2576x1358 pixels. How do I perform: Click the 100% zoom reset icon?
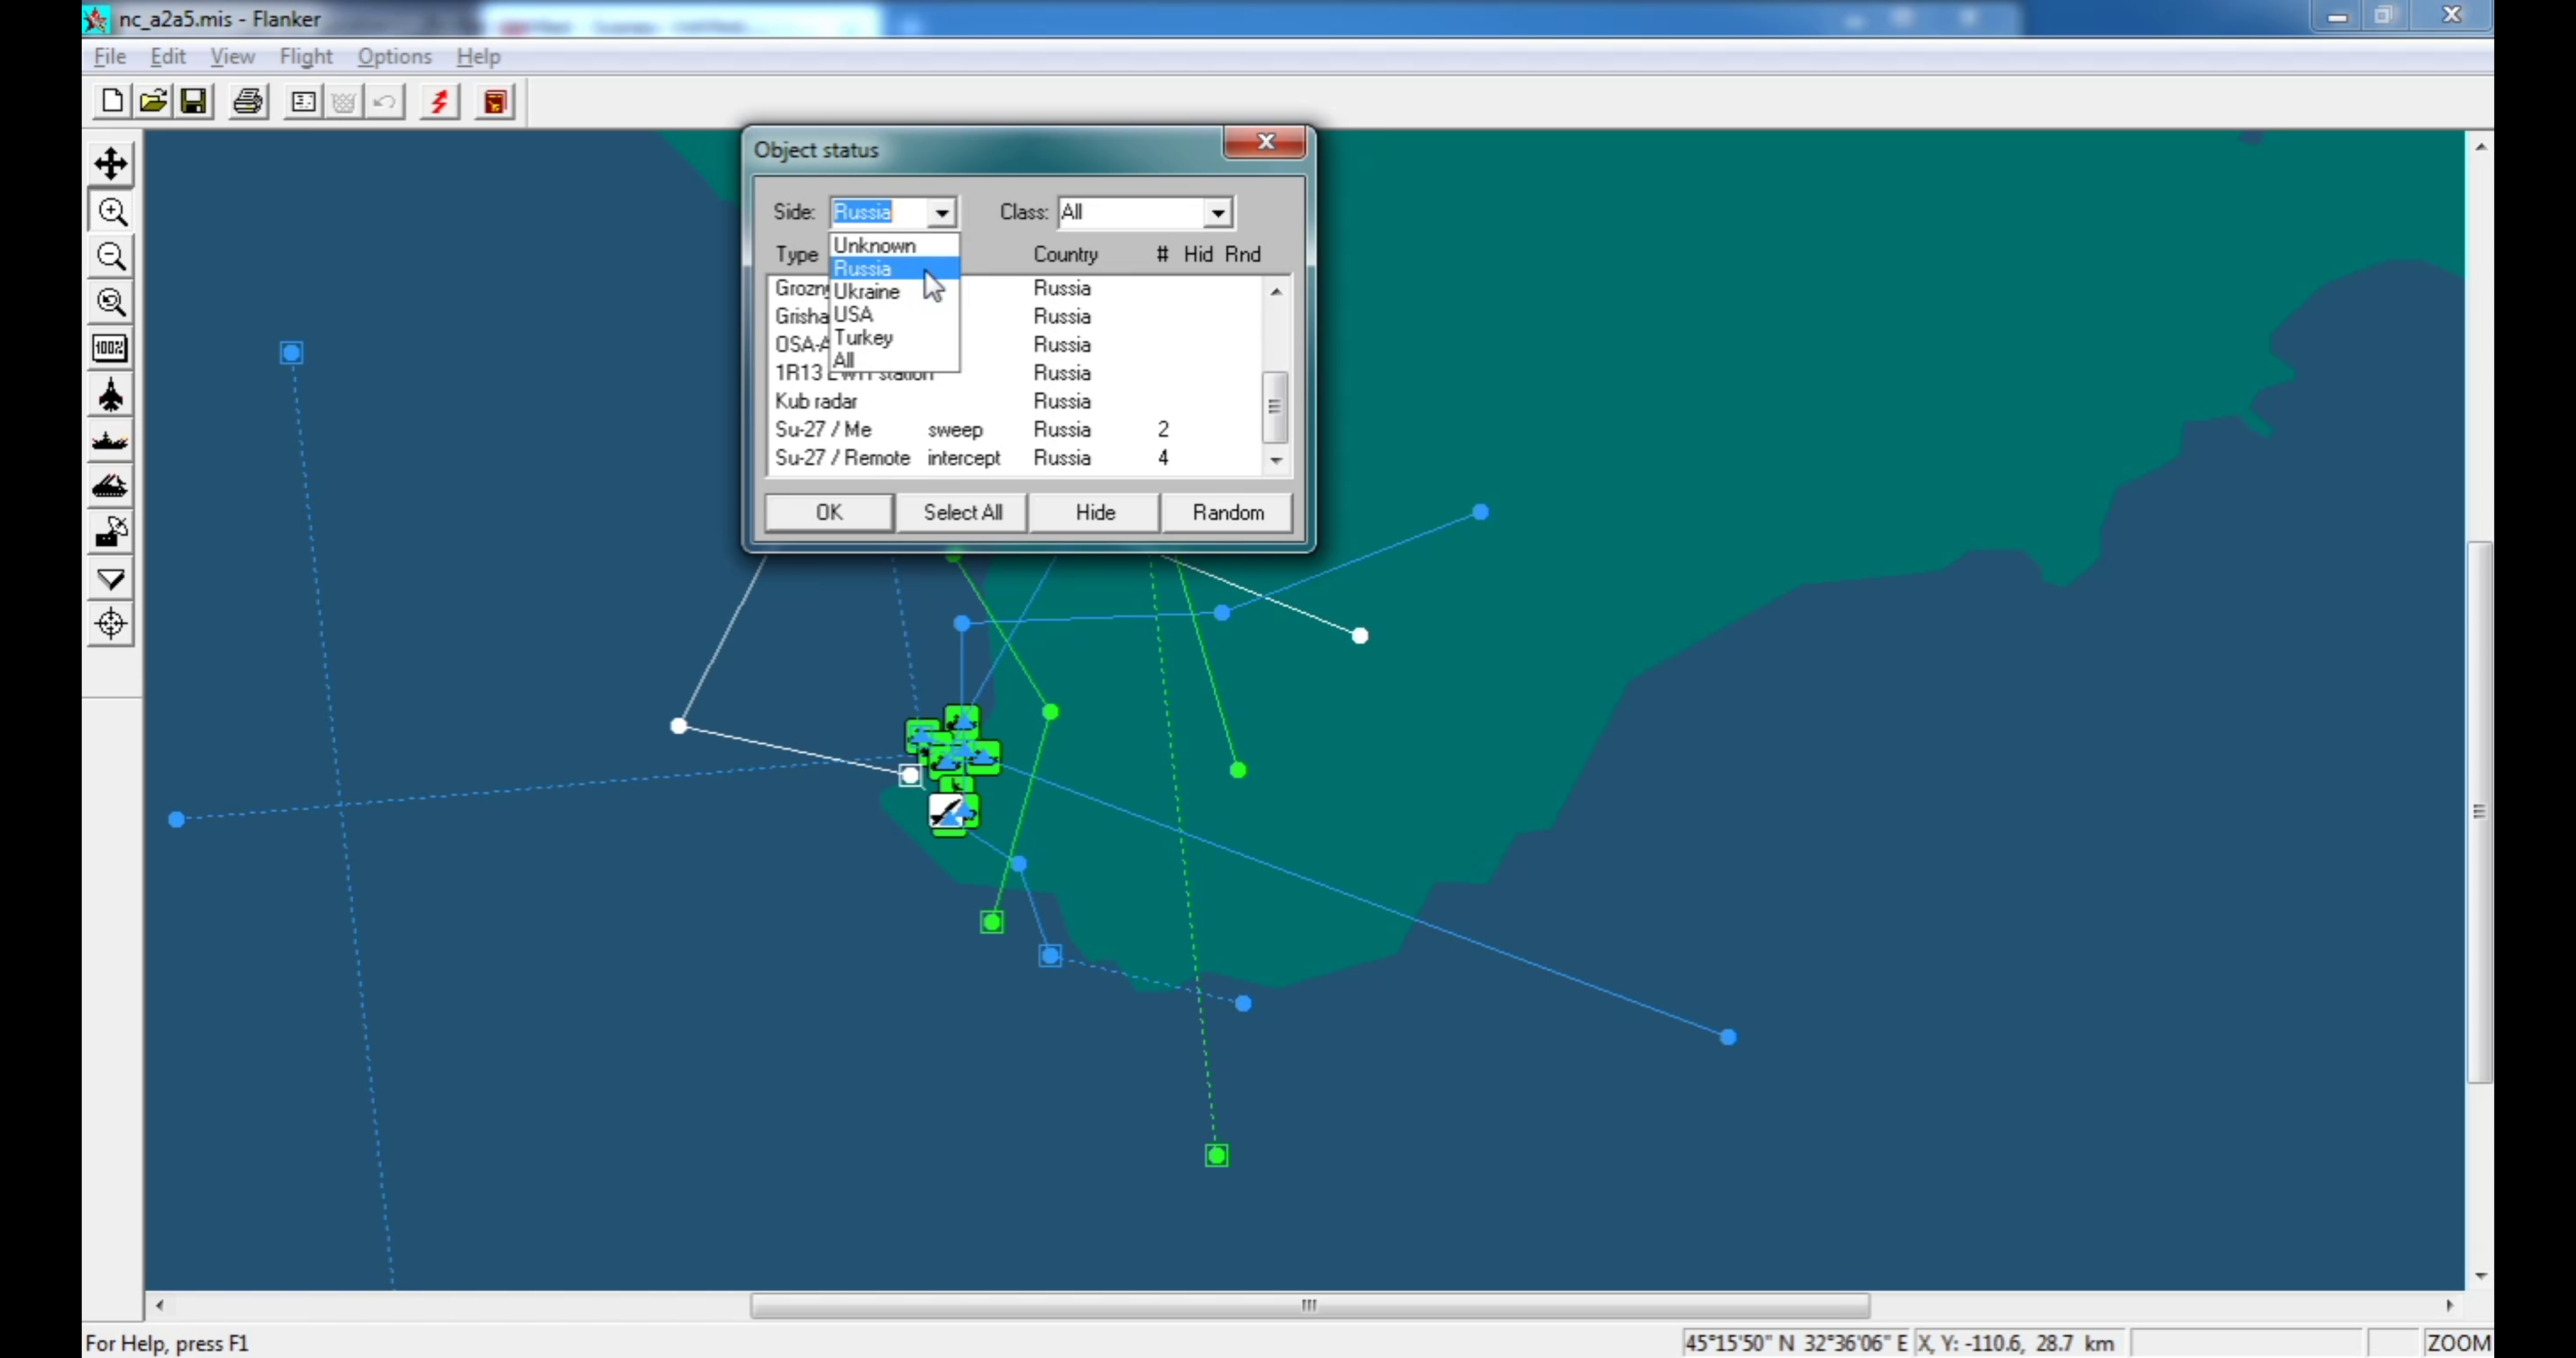pos(110,348)
